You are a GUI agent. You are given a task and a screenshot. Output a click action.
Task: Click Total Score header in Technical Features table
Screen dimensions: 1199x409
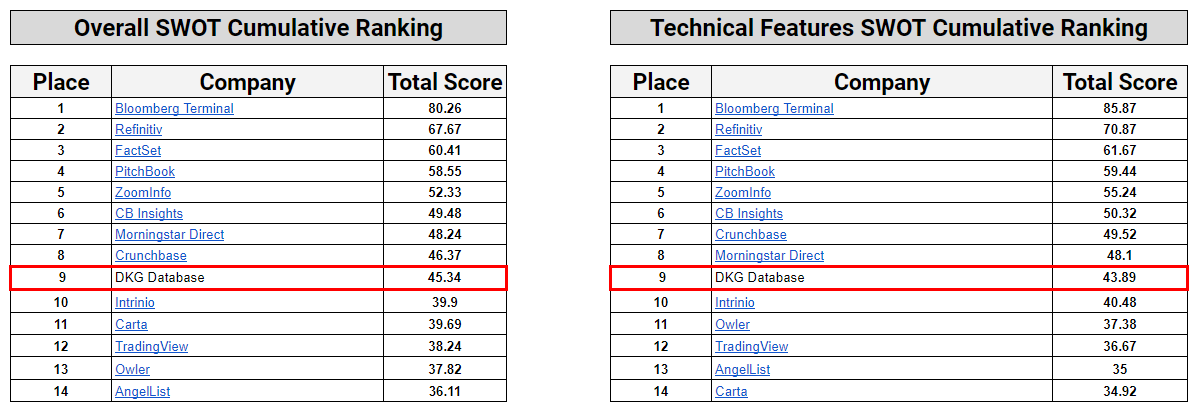(1119, 82)
